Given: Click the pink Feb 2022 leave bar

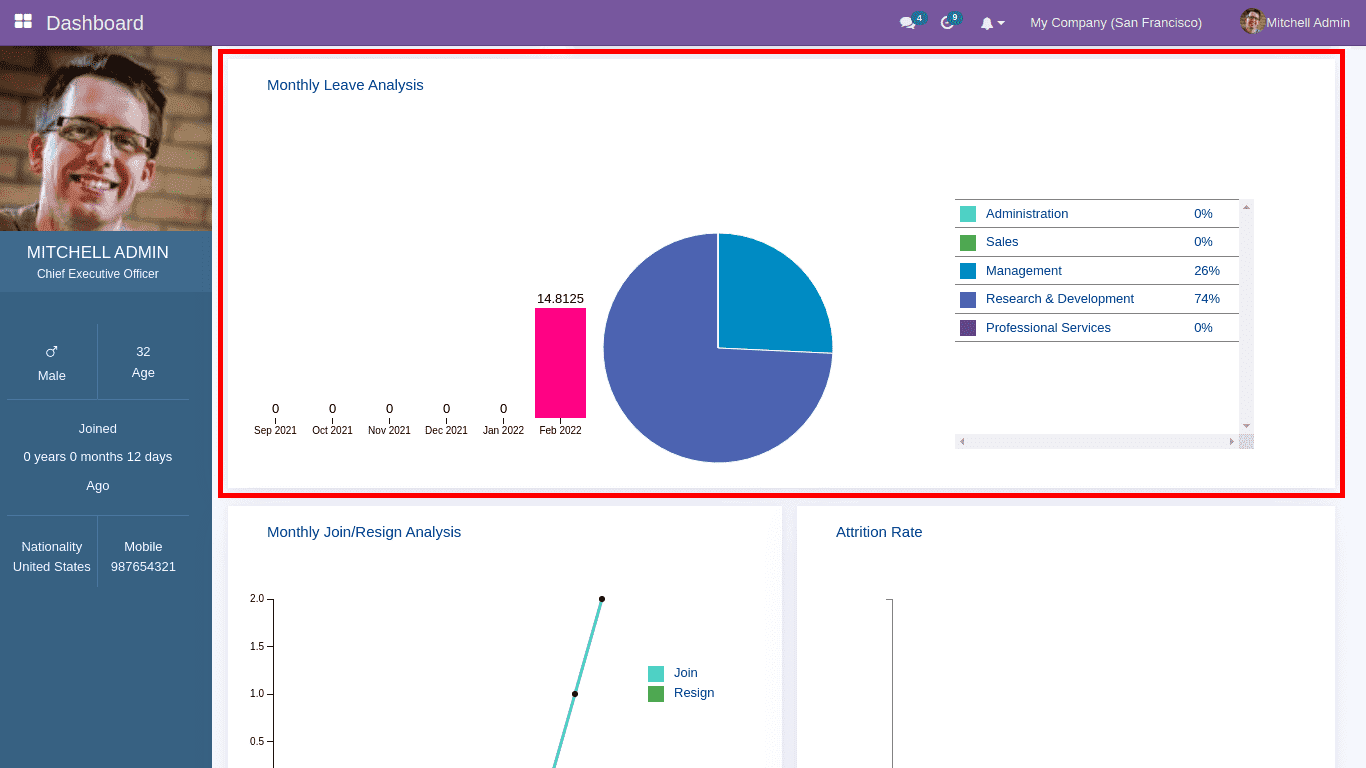Looking at the screenshot, I should [560, 363].
